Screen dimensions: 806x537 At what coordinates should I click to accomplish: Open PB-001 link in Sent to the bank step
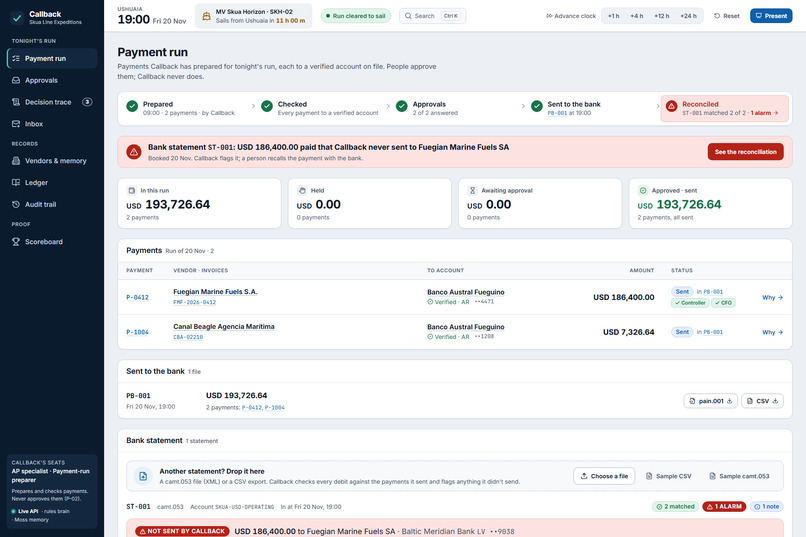(x=557, y=113)
